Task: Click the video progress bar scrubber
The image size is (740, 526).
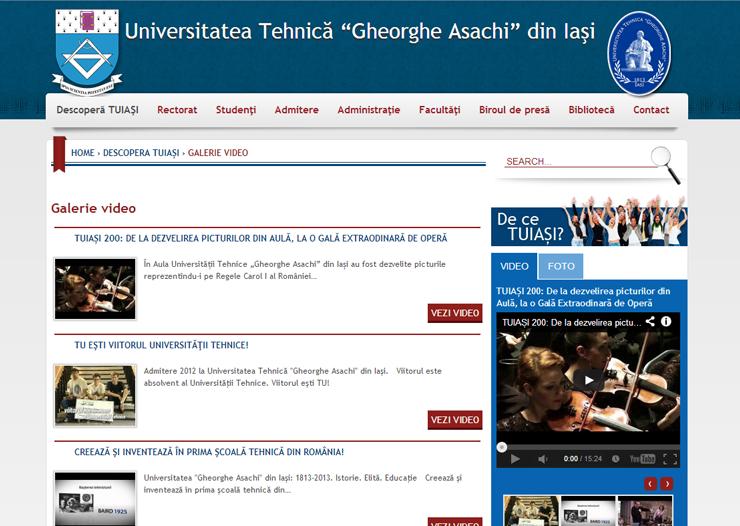Action: tap(502, 447)
